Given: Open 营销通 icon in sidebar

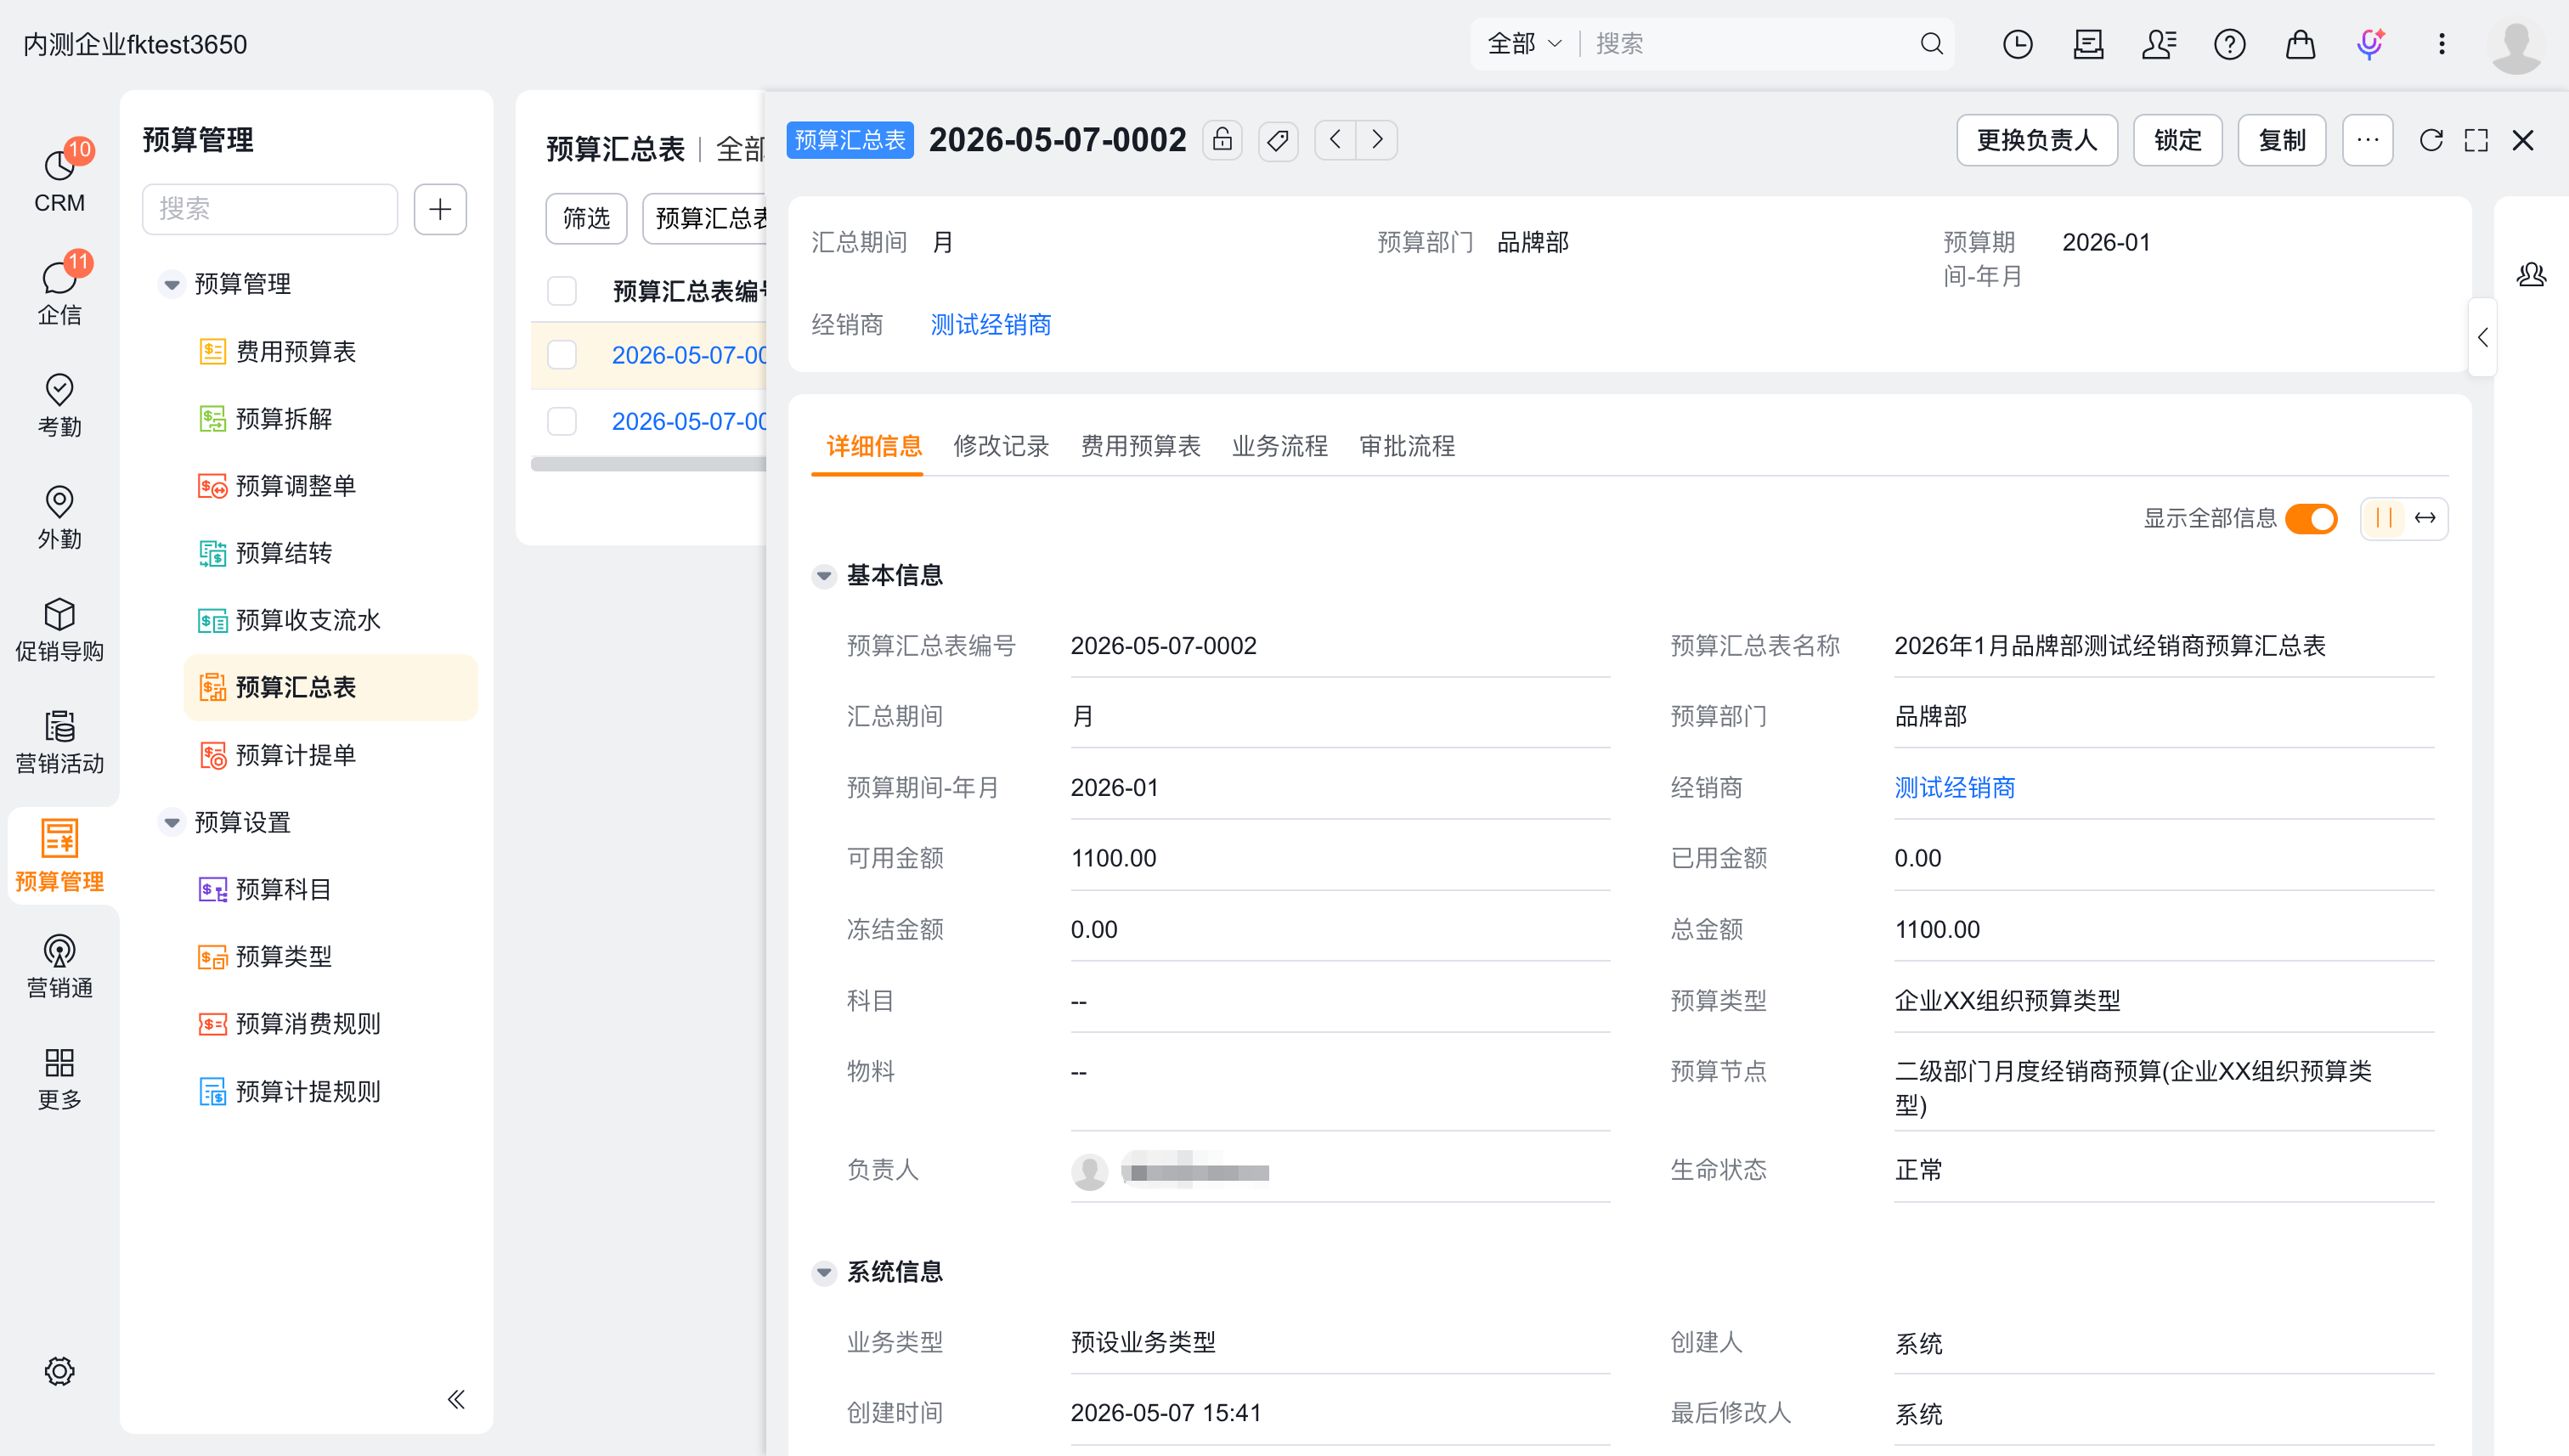Looking at the screenshot, I should (59, 965).
